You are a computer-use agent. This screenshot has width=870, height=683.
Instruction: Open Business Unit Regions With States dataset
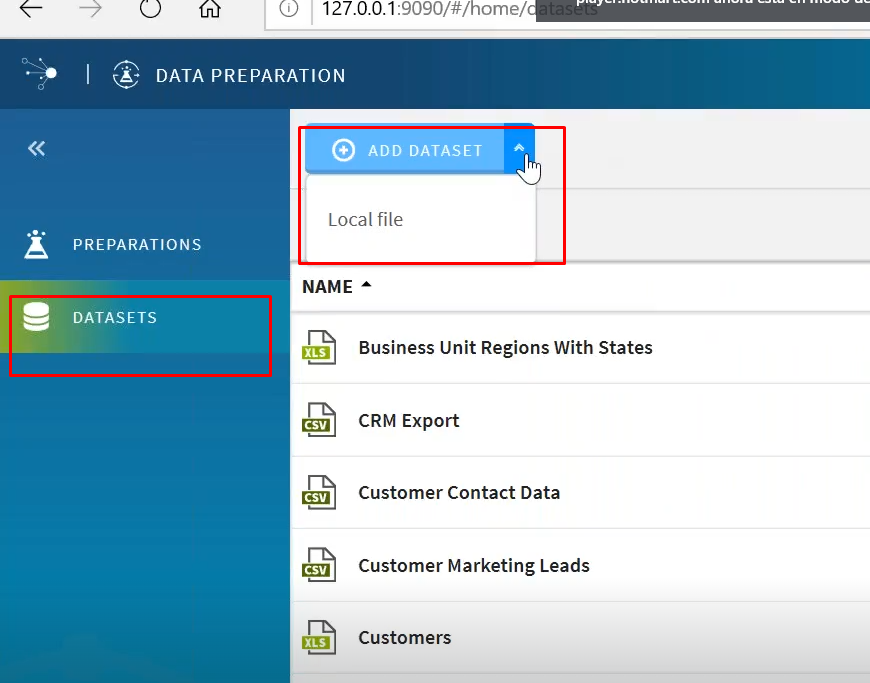[505, 347]
